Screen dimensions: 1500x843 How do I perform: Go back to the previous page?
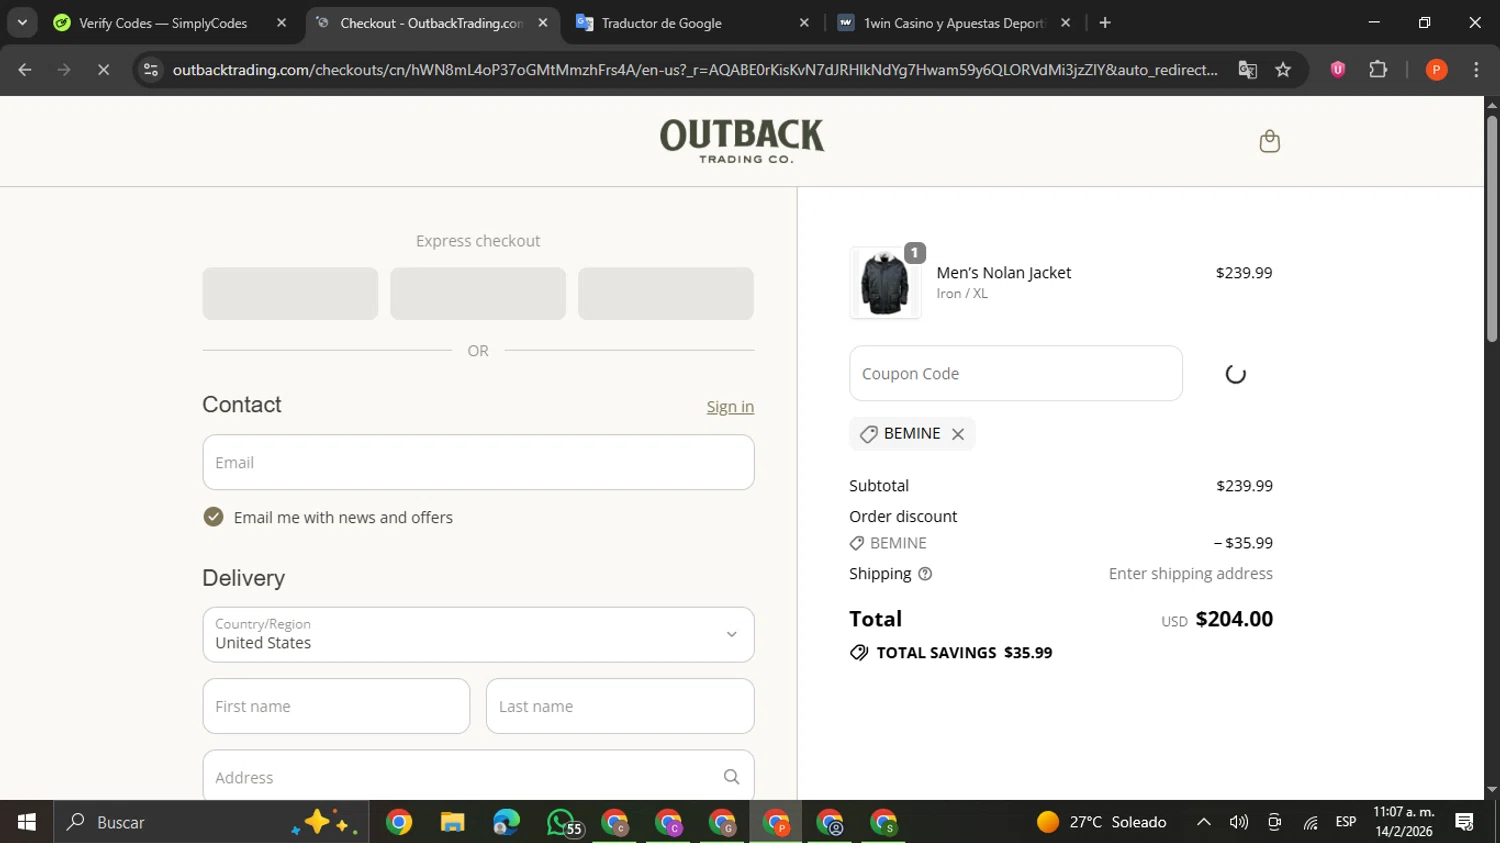point(25,70)
